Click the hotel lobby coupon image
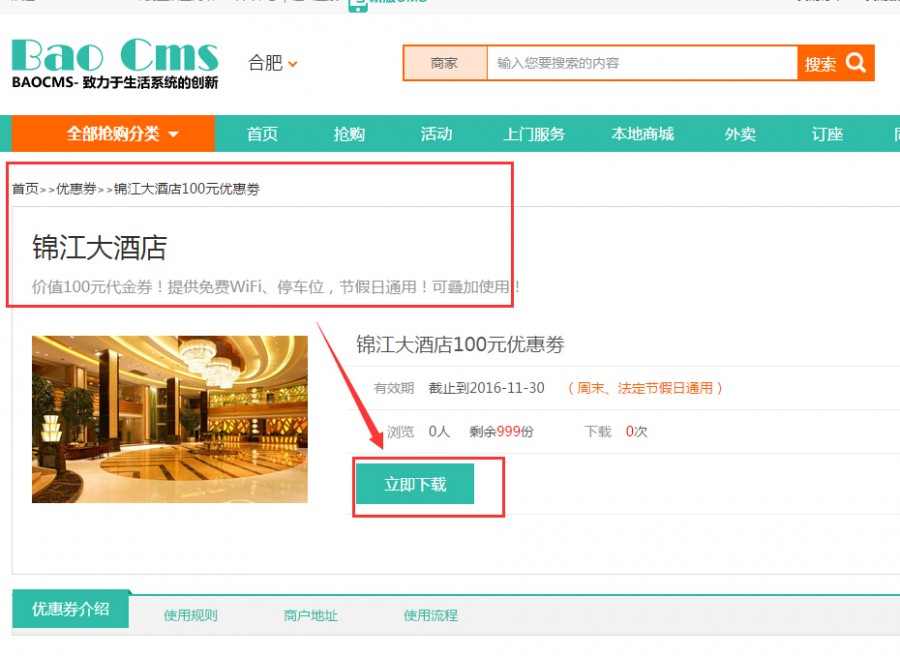 [170, 419]
